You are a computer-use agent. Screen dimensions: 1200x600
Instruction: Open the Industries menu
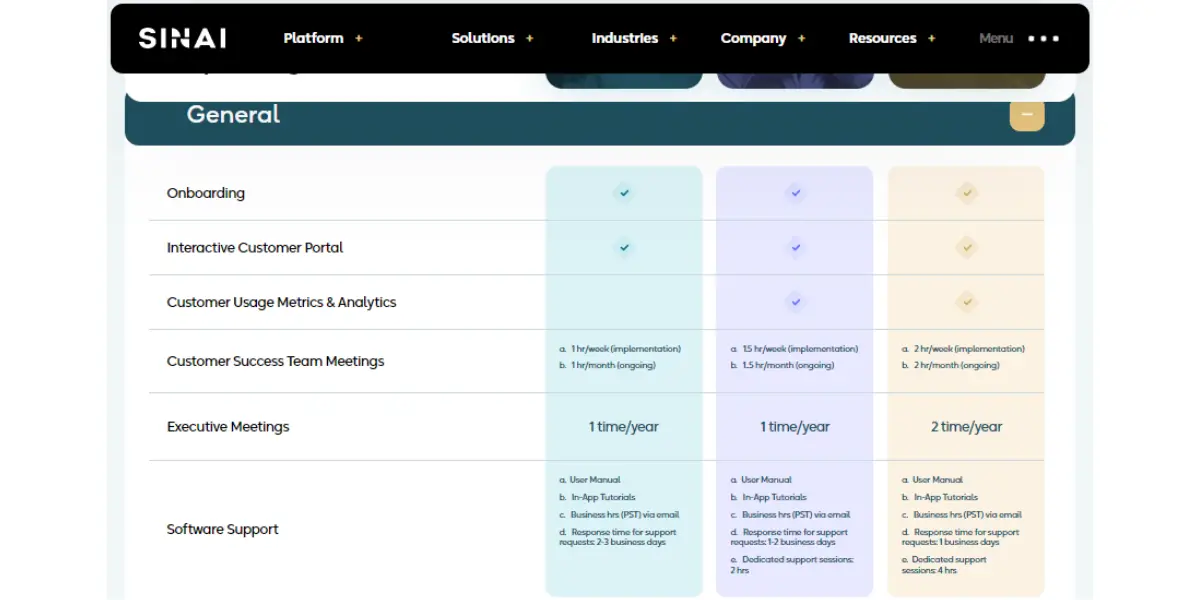click(625, 38)
